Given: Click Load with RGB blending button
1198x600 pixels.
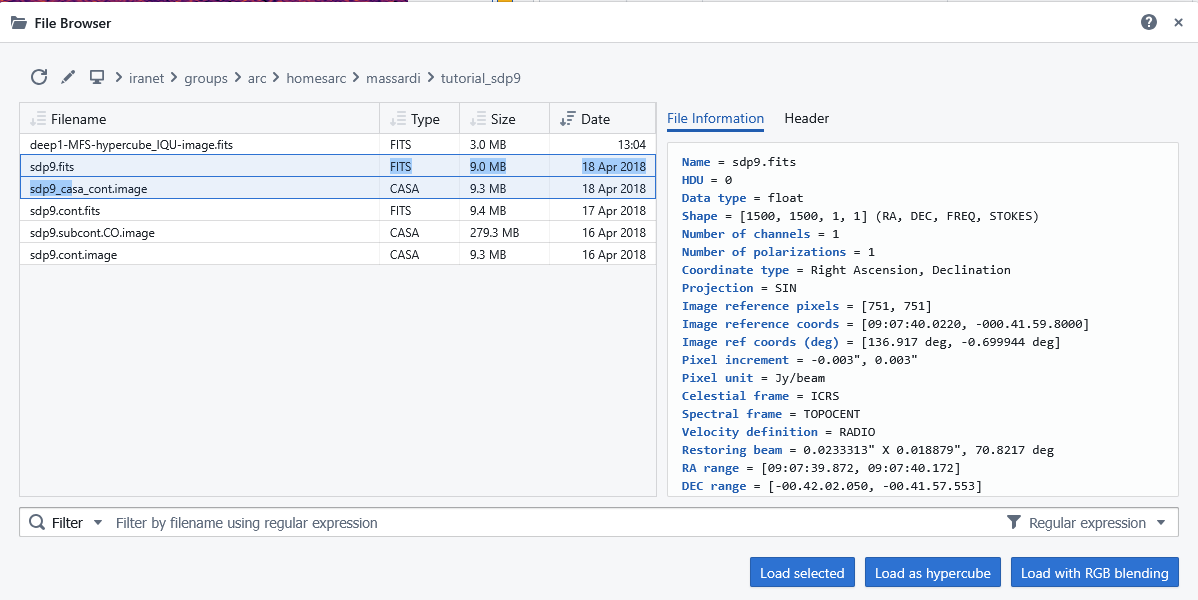Looking at the screenshot, I should (x=1095, y=572).
